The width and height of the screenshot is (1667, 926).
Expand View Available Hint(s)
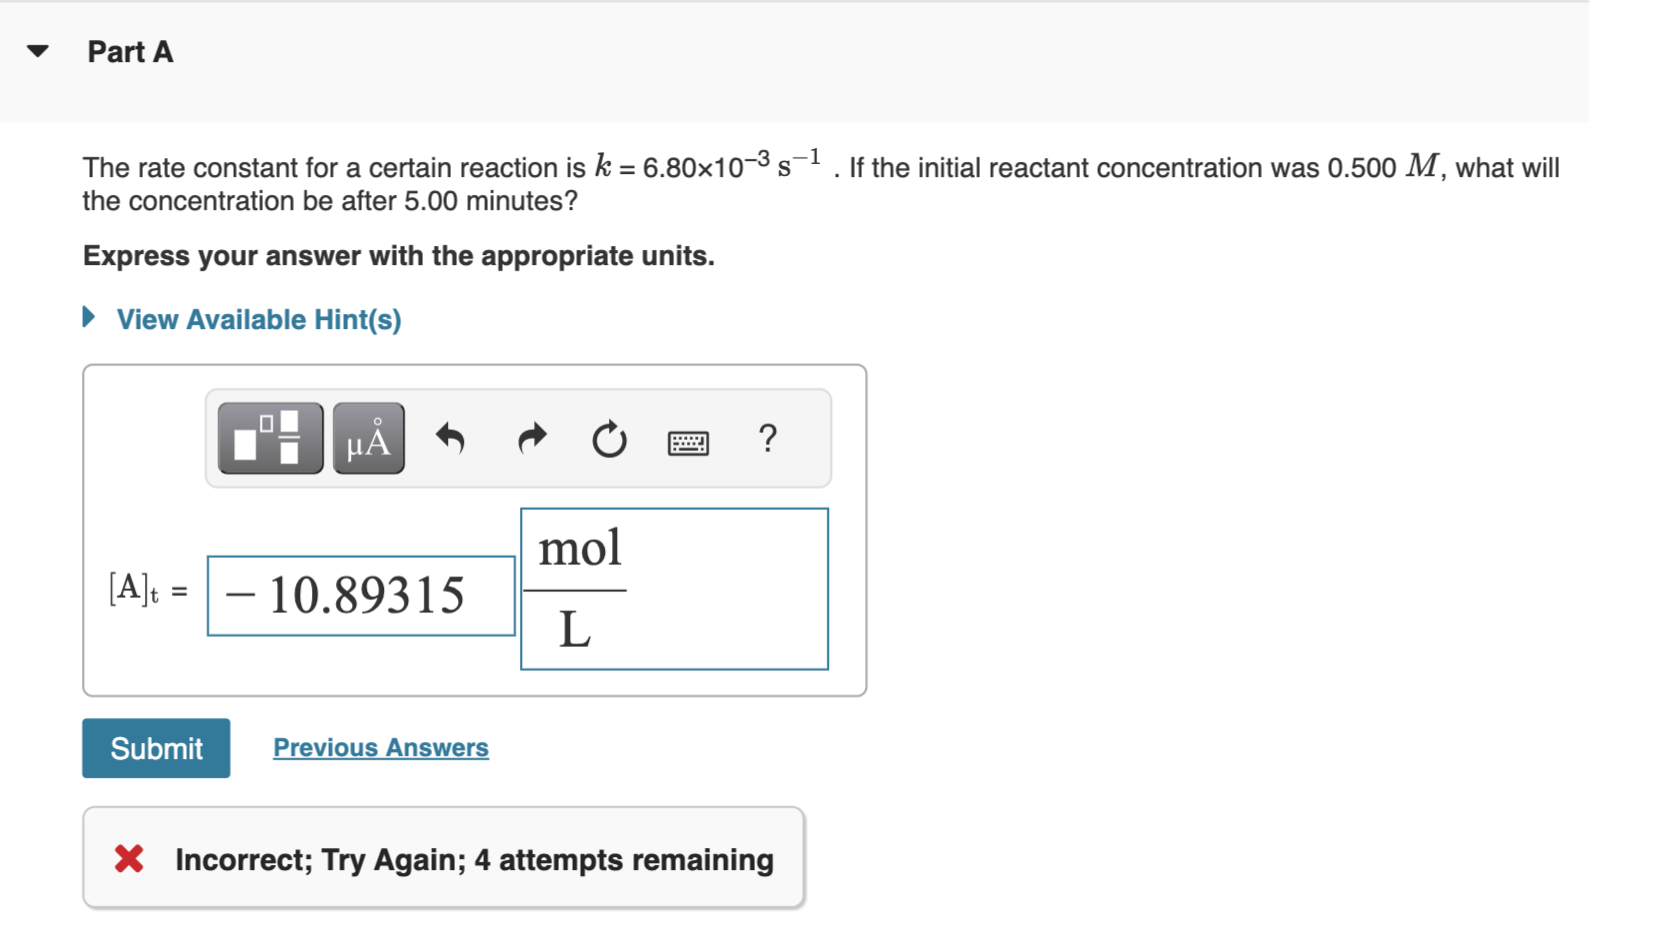tap(257, 319)
